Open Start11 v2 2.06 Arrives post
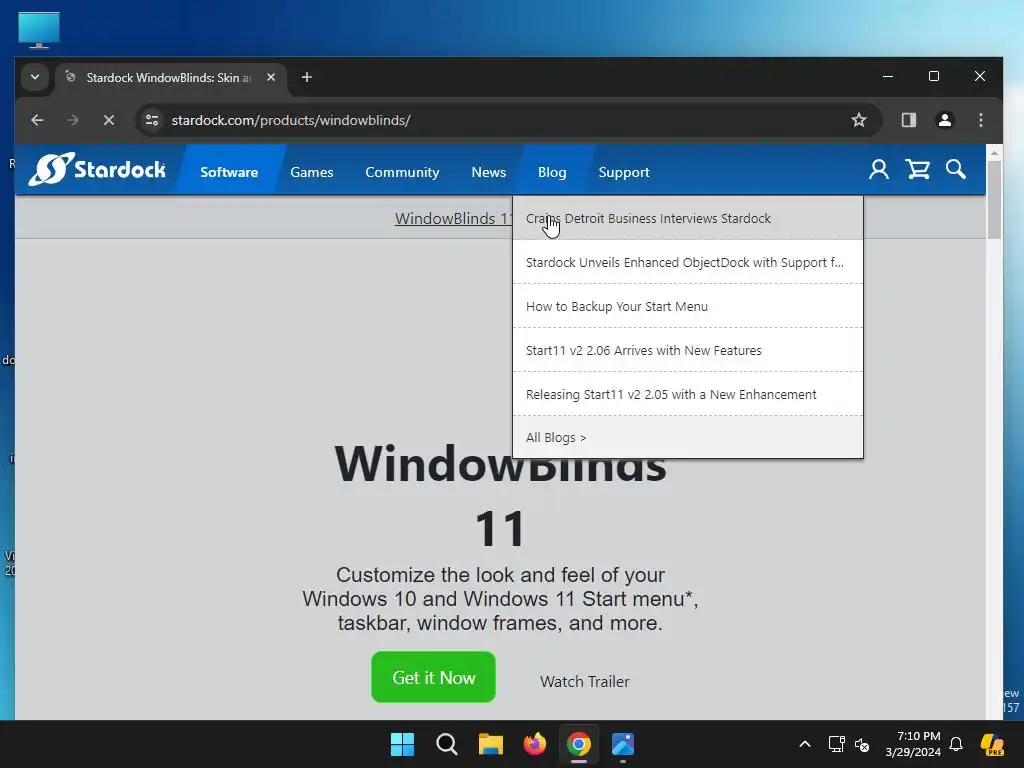 click(688, 350)
